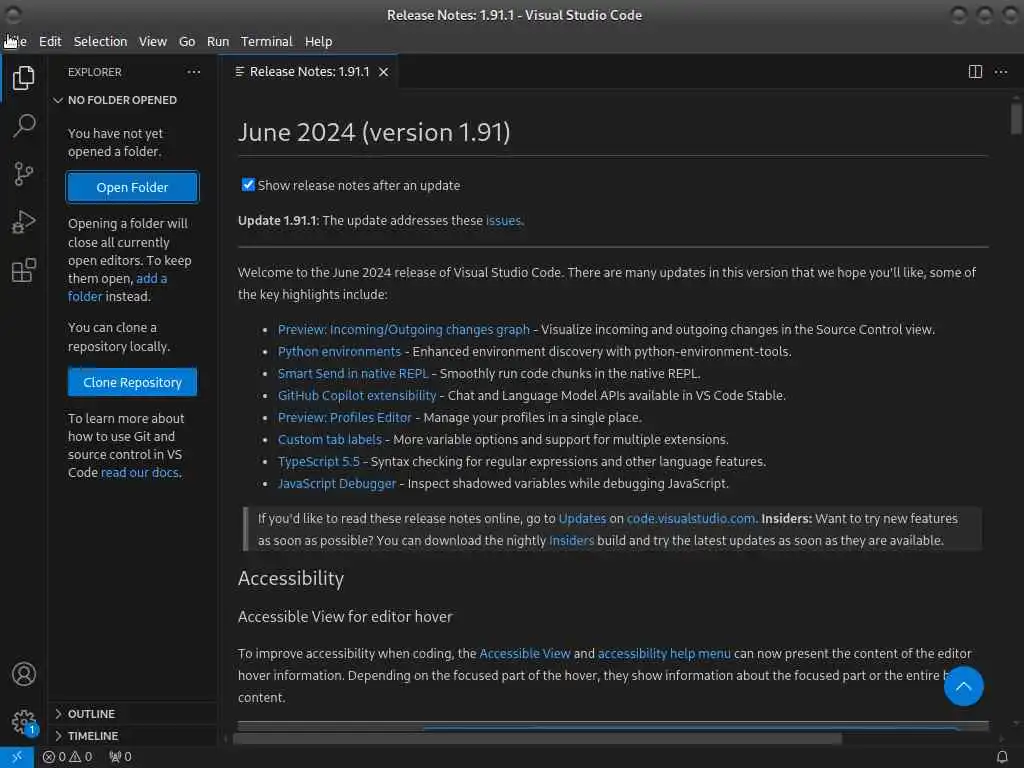Click the June 2024 (version 1.91) heading
Screen dimensions: 1024x768
pyautogui.click(x=374, y=133)
